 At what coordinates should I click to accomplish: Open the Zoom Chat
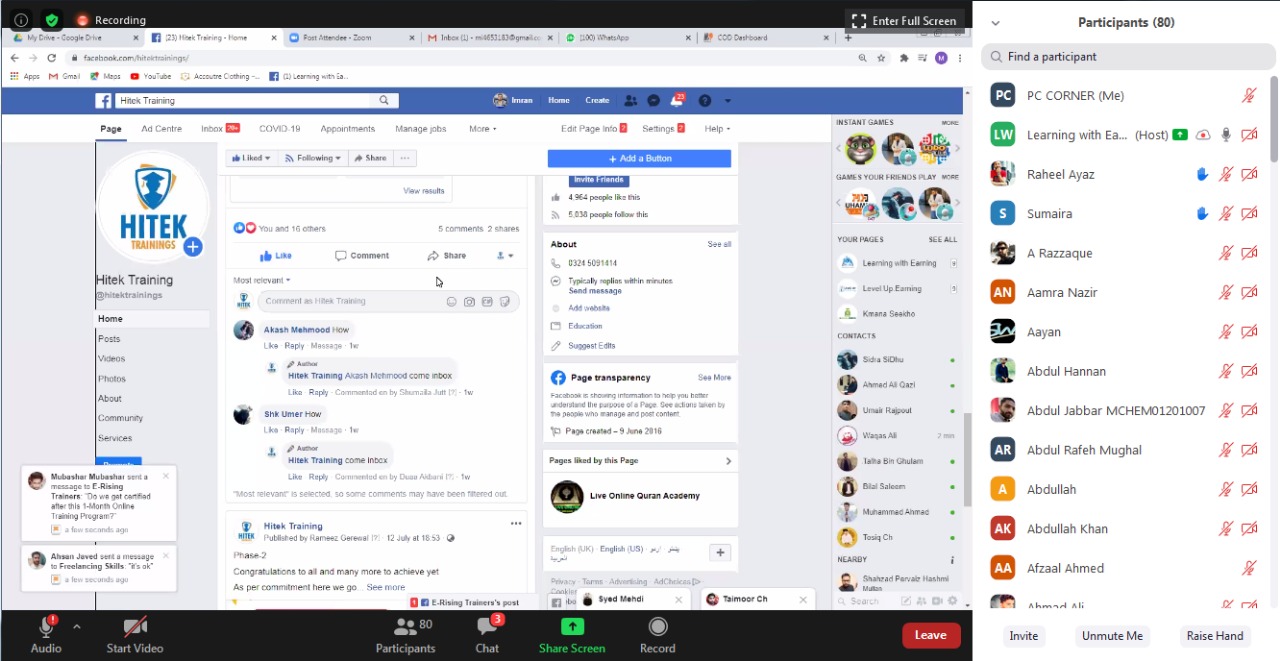click(487, 635)
